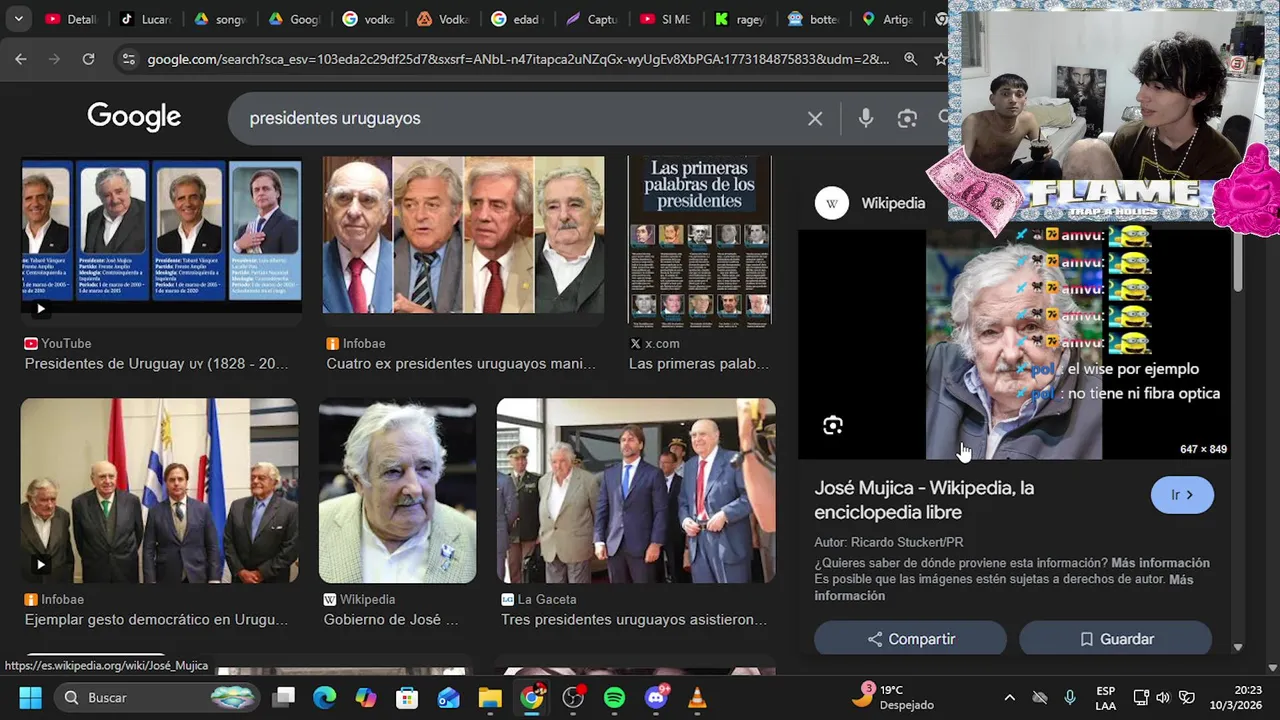Viewport: 1280px width, 720px height.
Task: Open Wikipedia 'Gobierno de José' image
Action: [x=397, y=490]
